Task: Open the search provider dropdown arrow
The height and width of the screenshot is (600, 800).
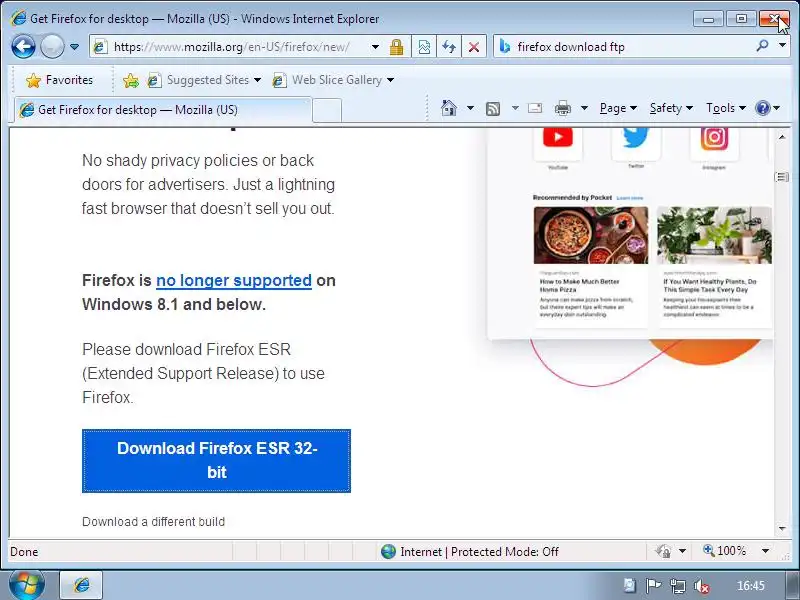Action: (782, 46)
